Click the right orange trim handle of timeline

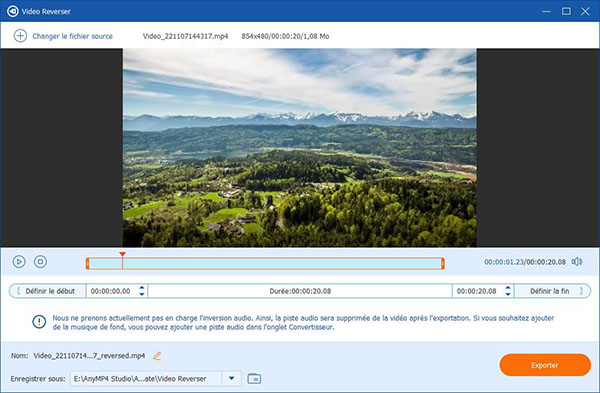443,263
